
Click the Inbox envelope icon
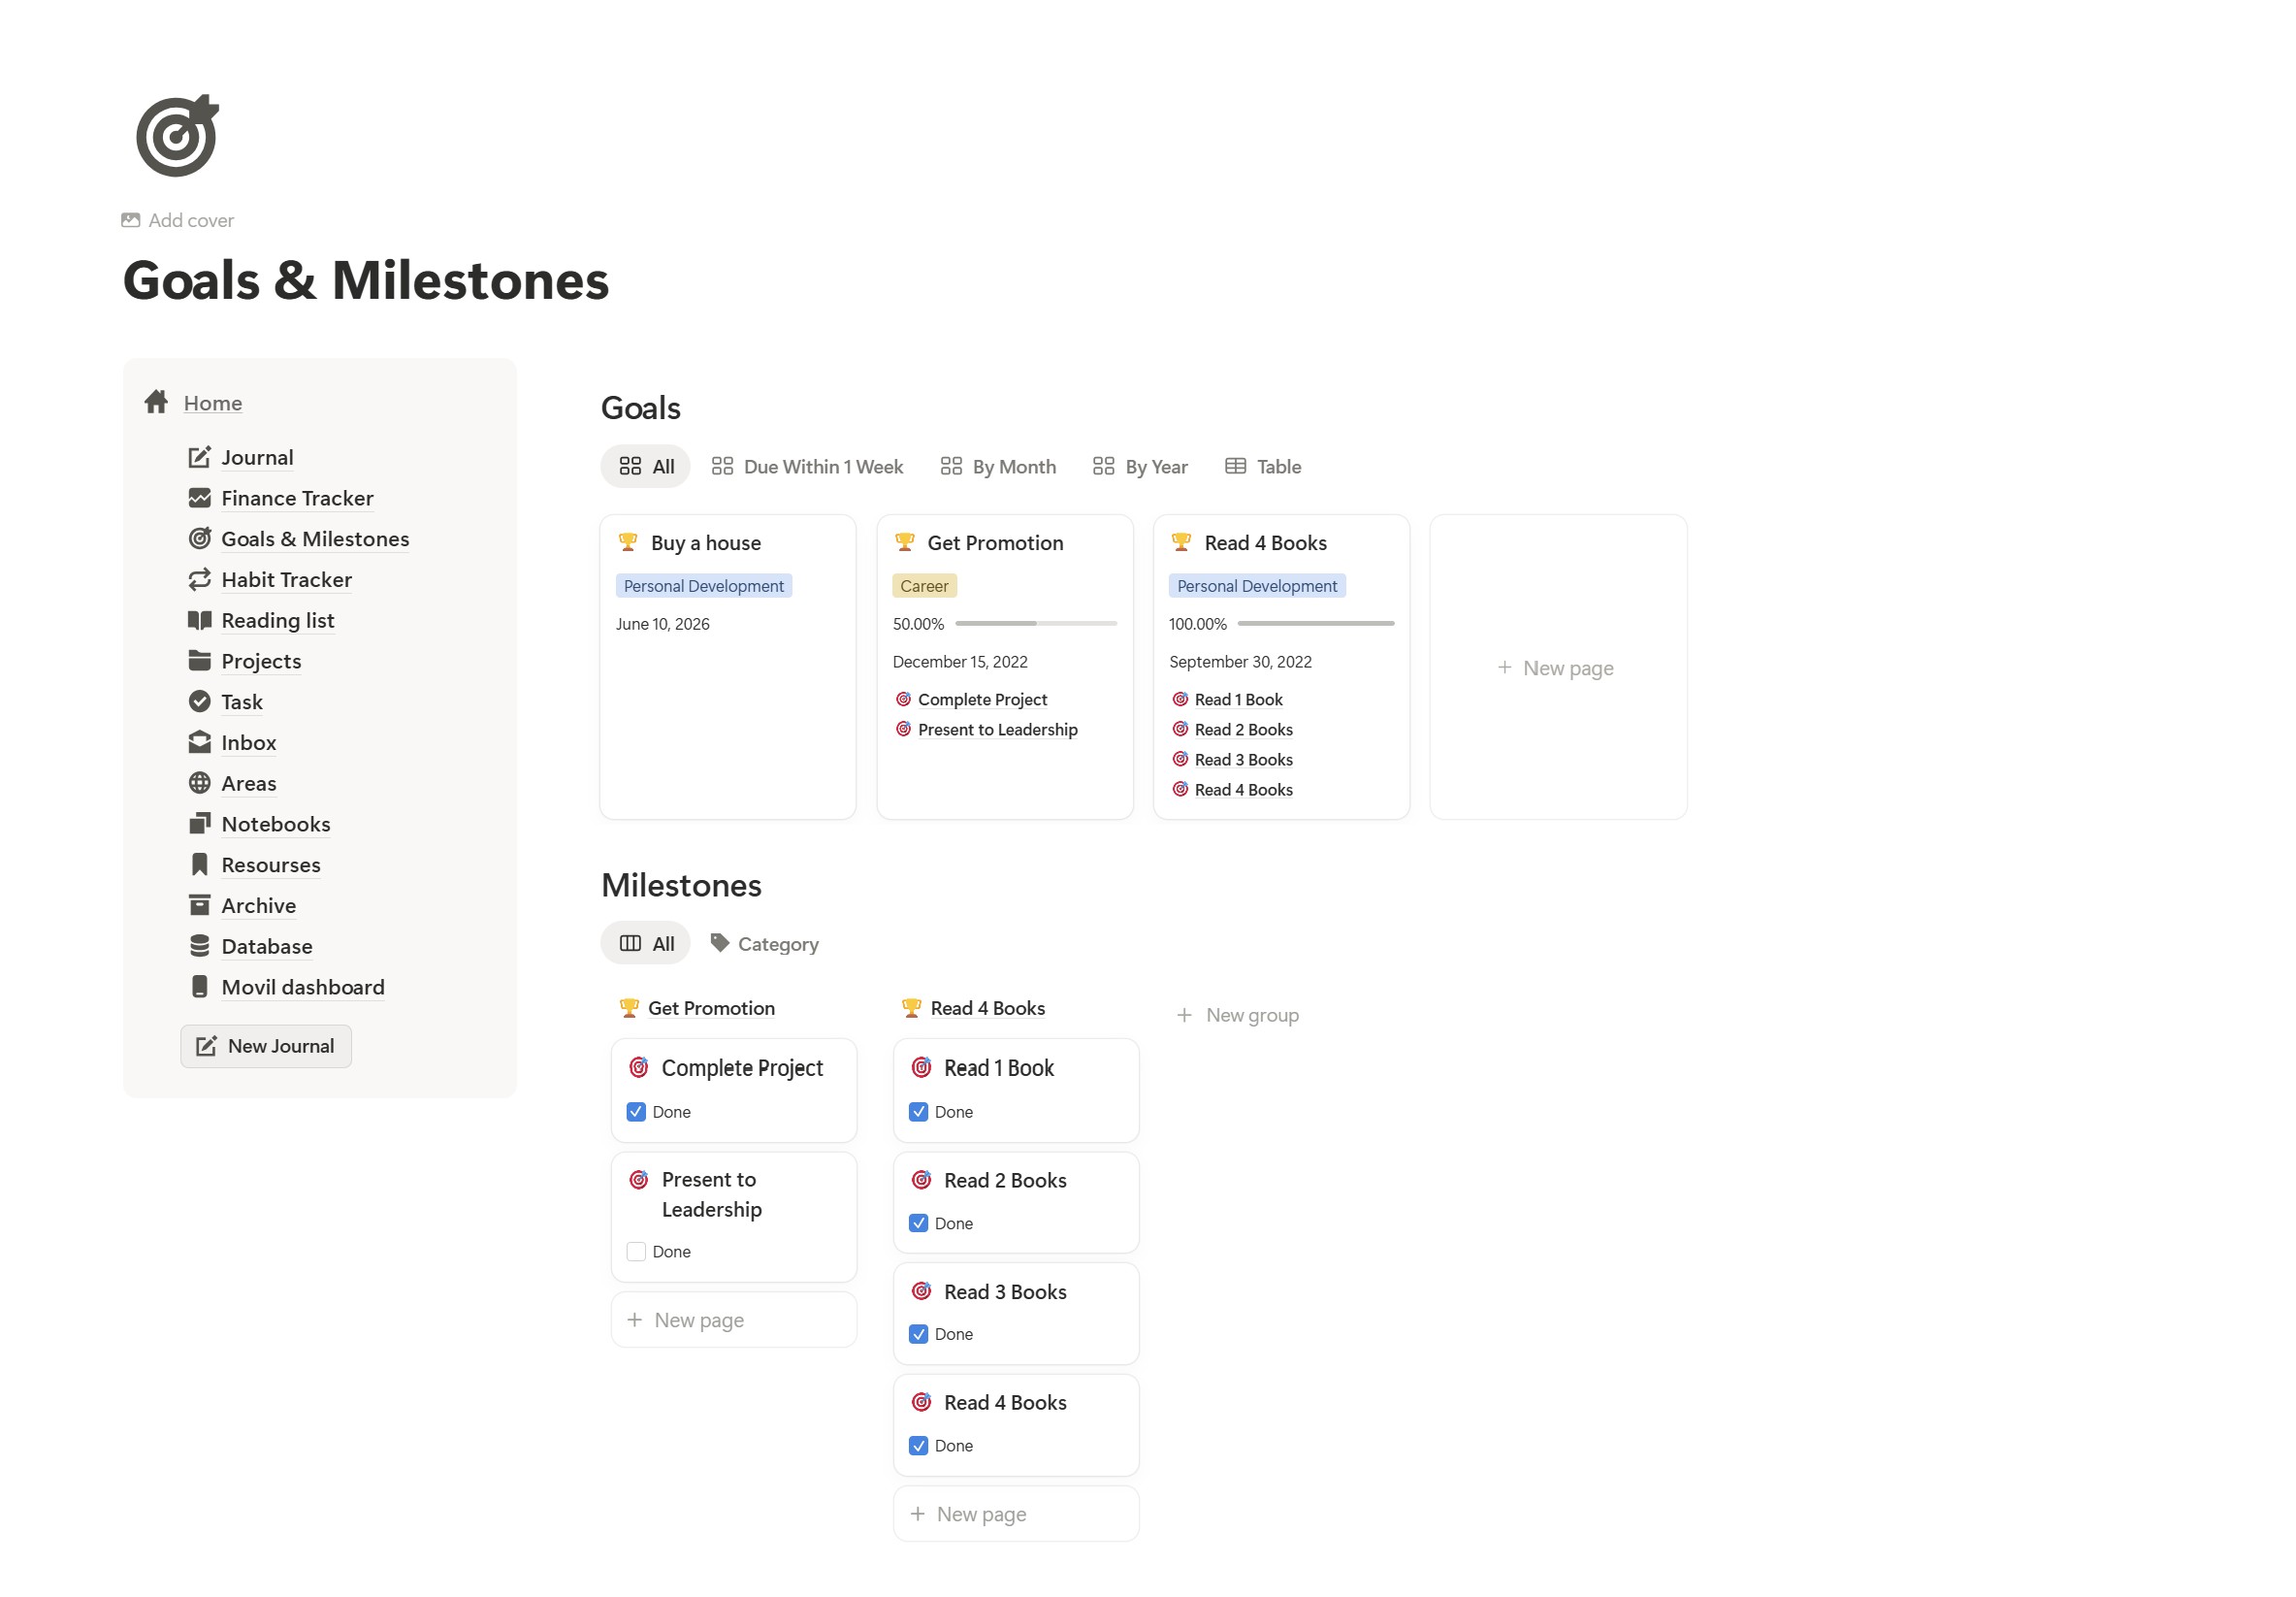pos(199,742)
